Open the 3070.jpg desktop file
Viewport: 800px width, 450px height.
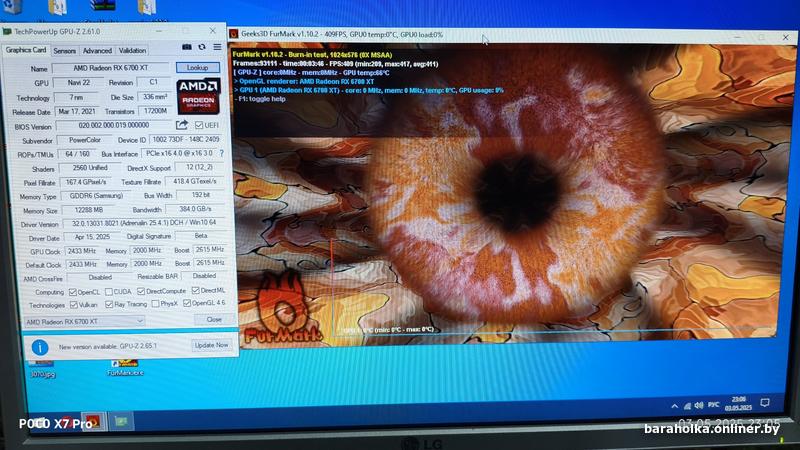point(42,368)
